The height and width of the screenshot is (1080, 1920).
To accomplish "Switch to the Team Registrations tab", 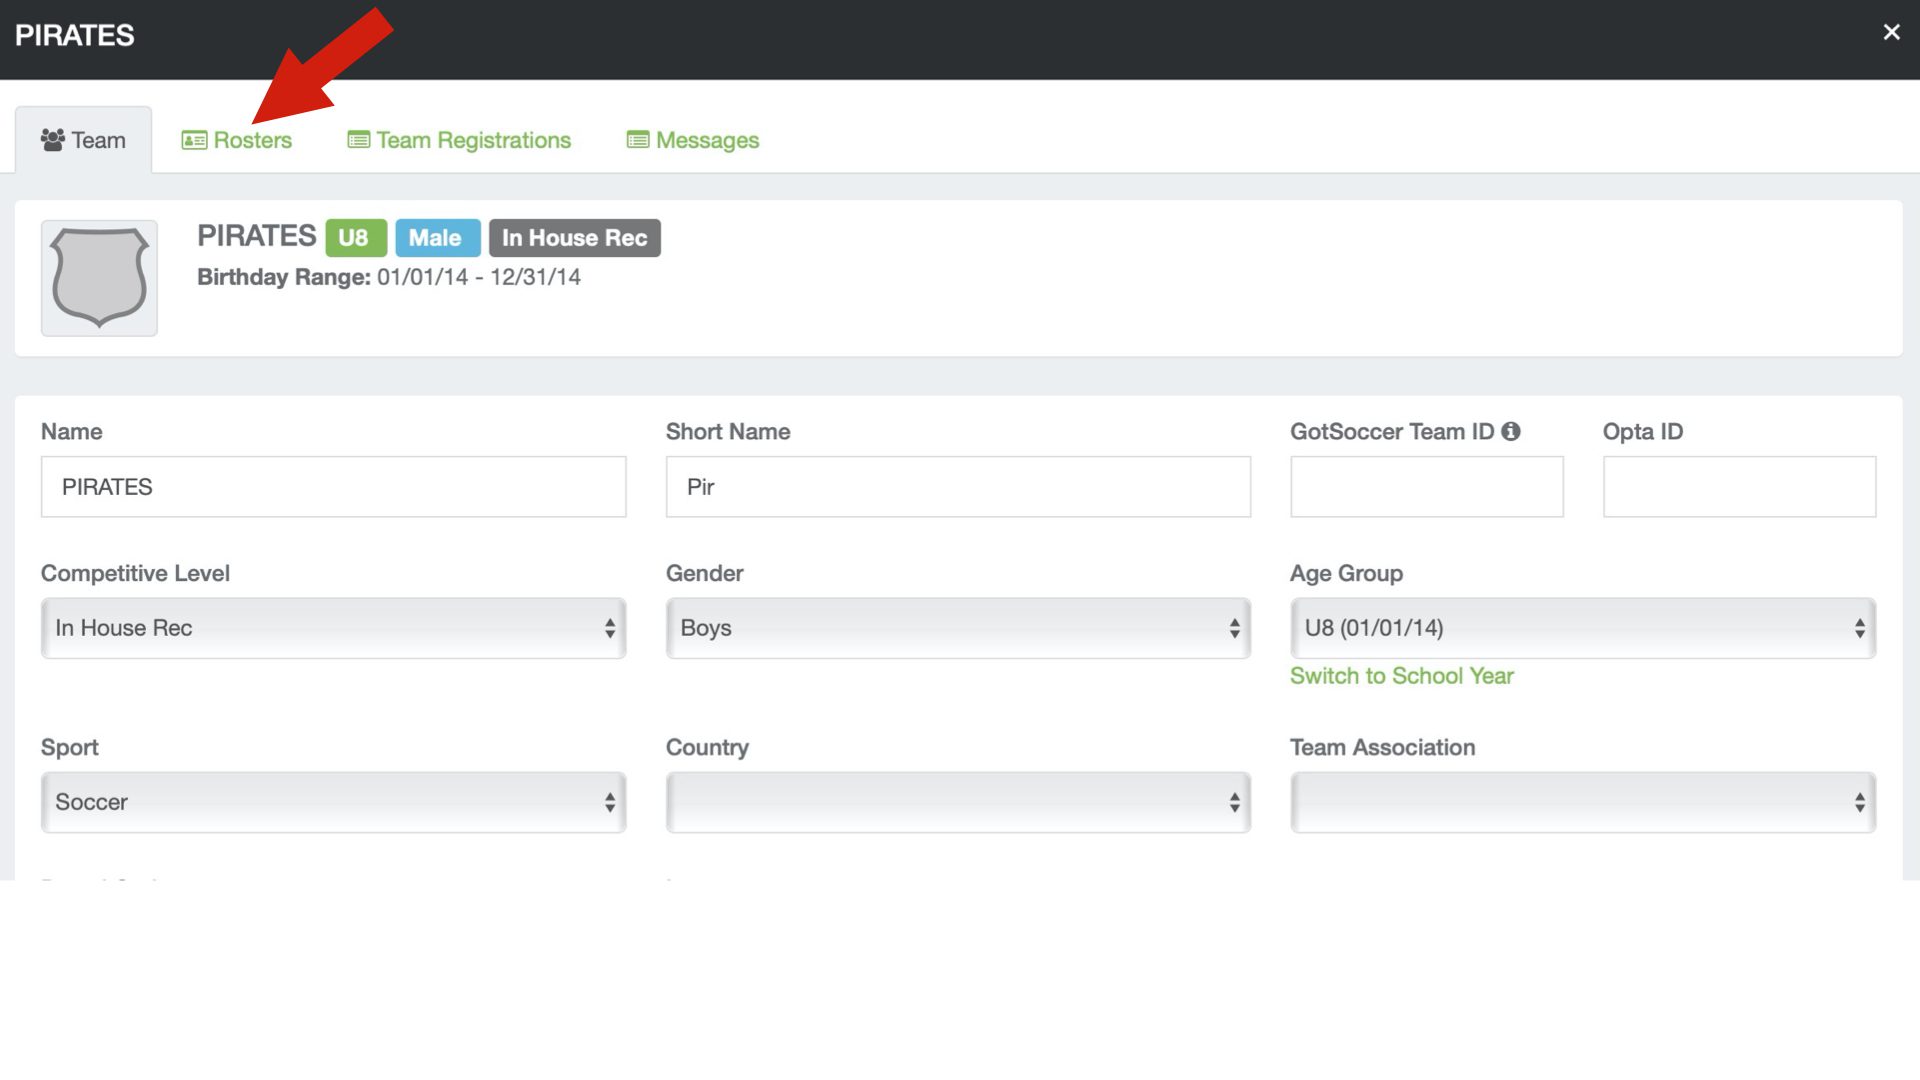I will click(473, 140).
